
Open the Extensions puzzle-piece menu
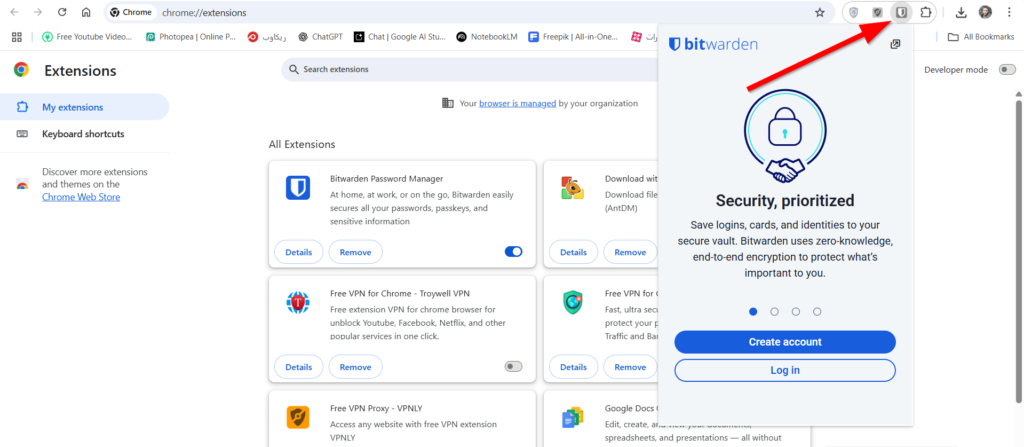click(925, 12)
